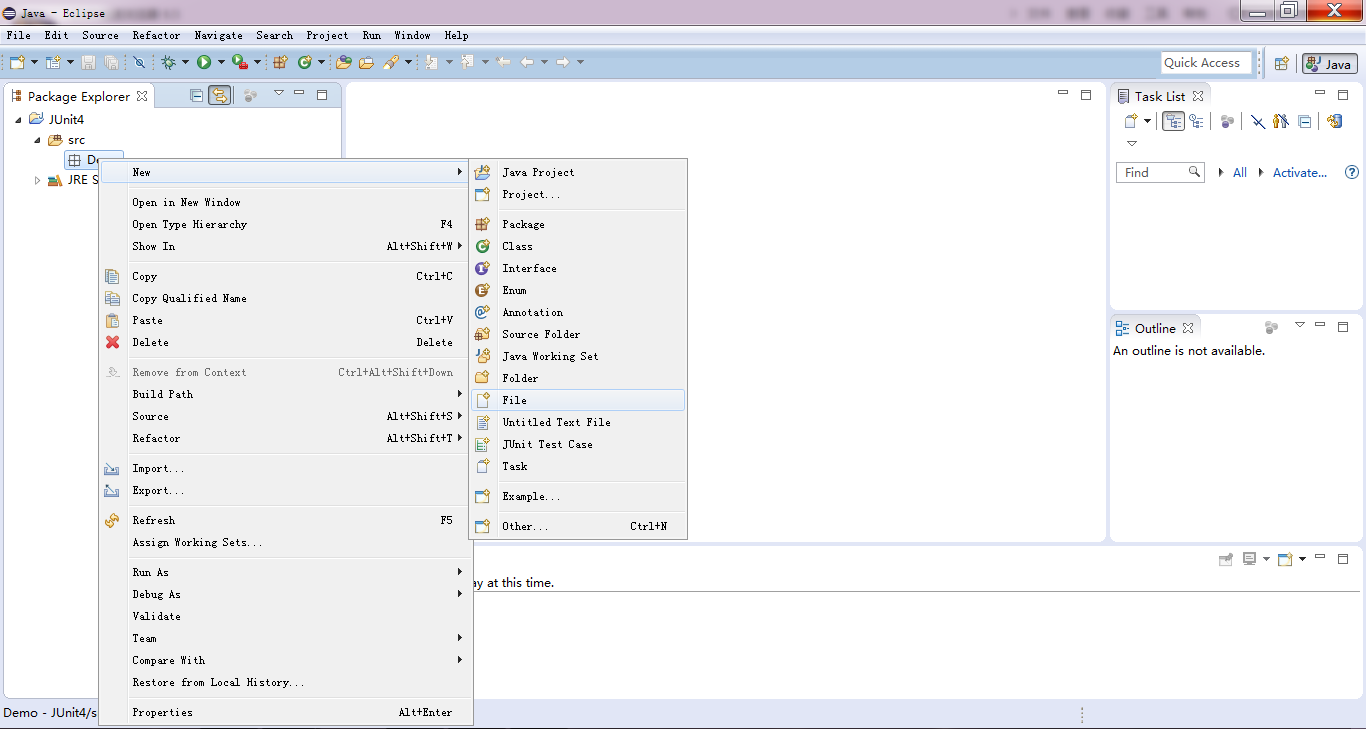The width and height of the screenshot is (1366, 729).
Task: Click the Search flashlight toolbar icon
Action: [390, 62]
